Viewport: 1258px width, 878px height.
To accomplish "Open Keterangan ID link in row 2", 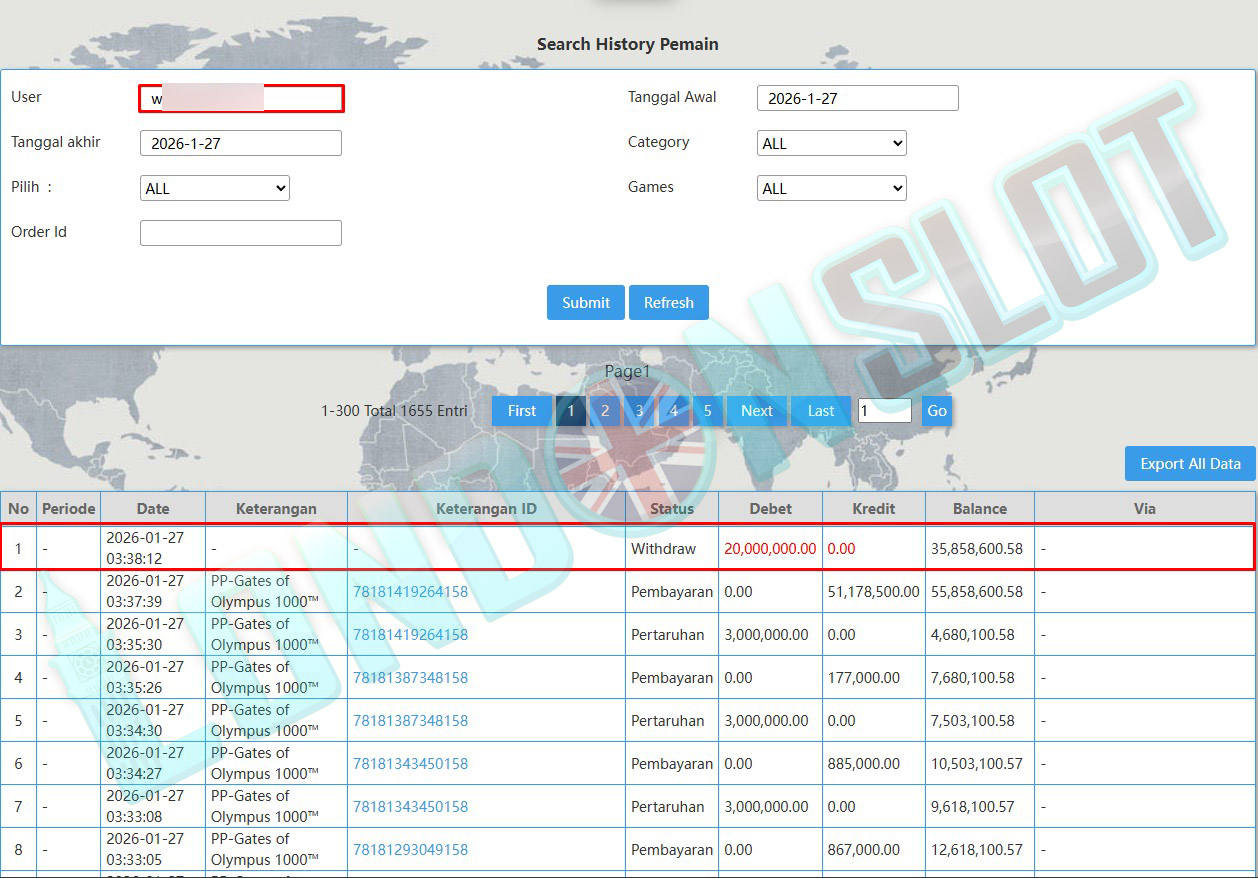I will 410,592.
